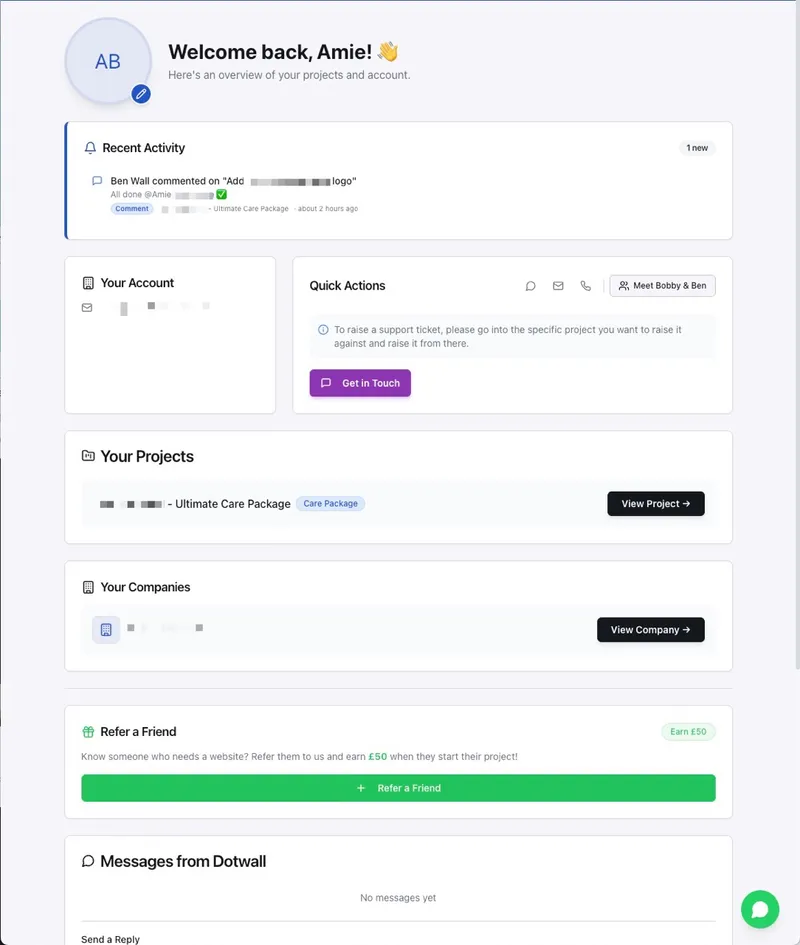Click the Send a Reply field
This screenshot has width=800, height=945.
click(x=110, y=938)
